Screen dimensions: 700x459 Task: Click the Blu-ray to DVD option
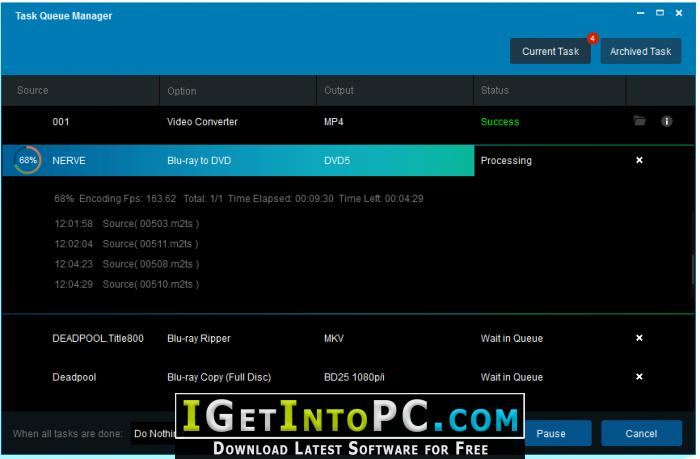pyautogui.click(x=199, y=161)
